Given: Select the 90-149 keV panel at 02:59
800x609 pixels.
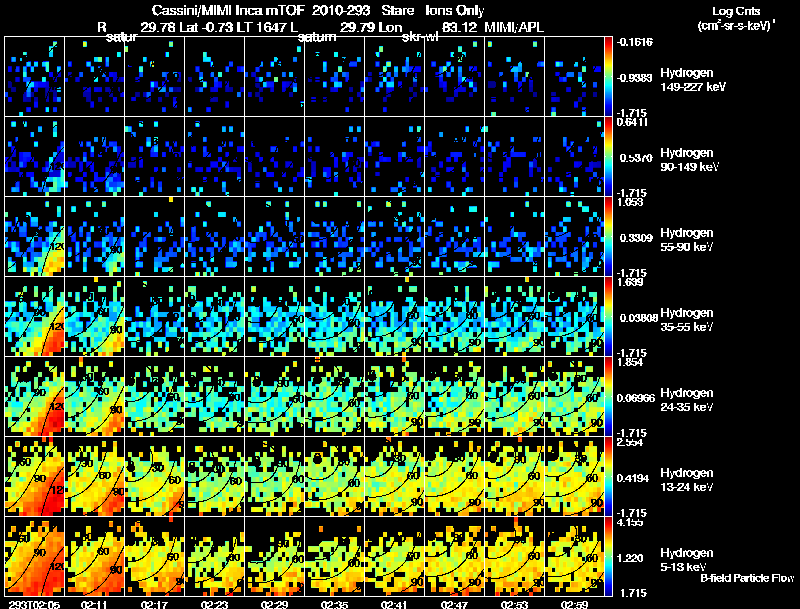Looking at the screenshot, I should click(574, 156).
